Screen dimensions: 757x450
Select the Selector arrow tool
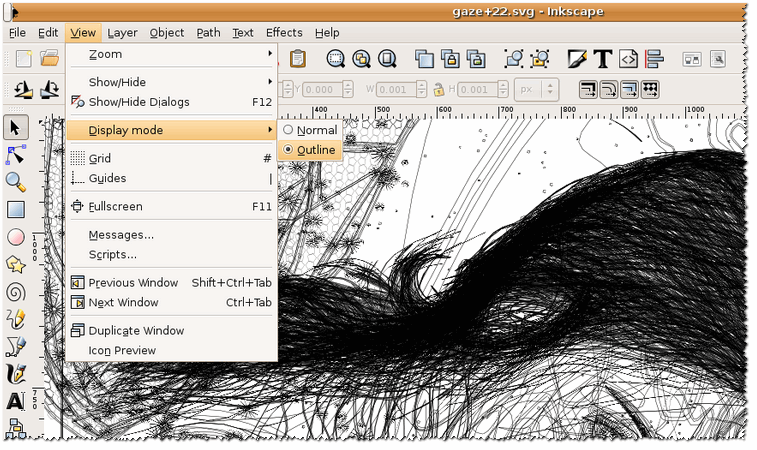coord(16,128)
